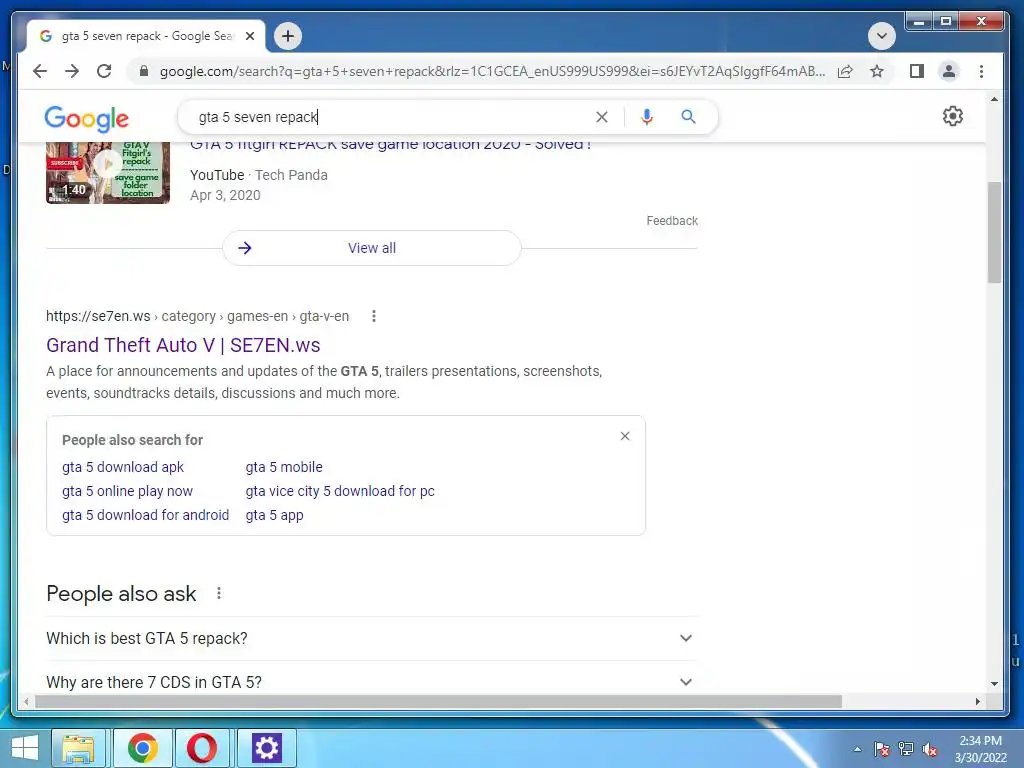
Task: Search for gta 5 app
Action: point(274,515)
